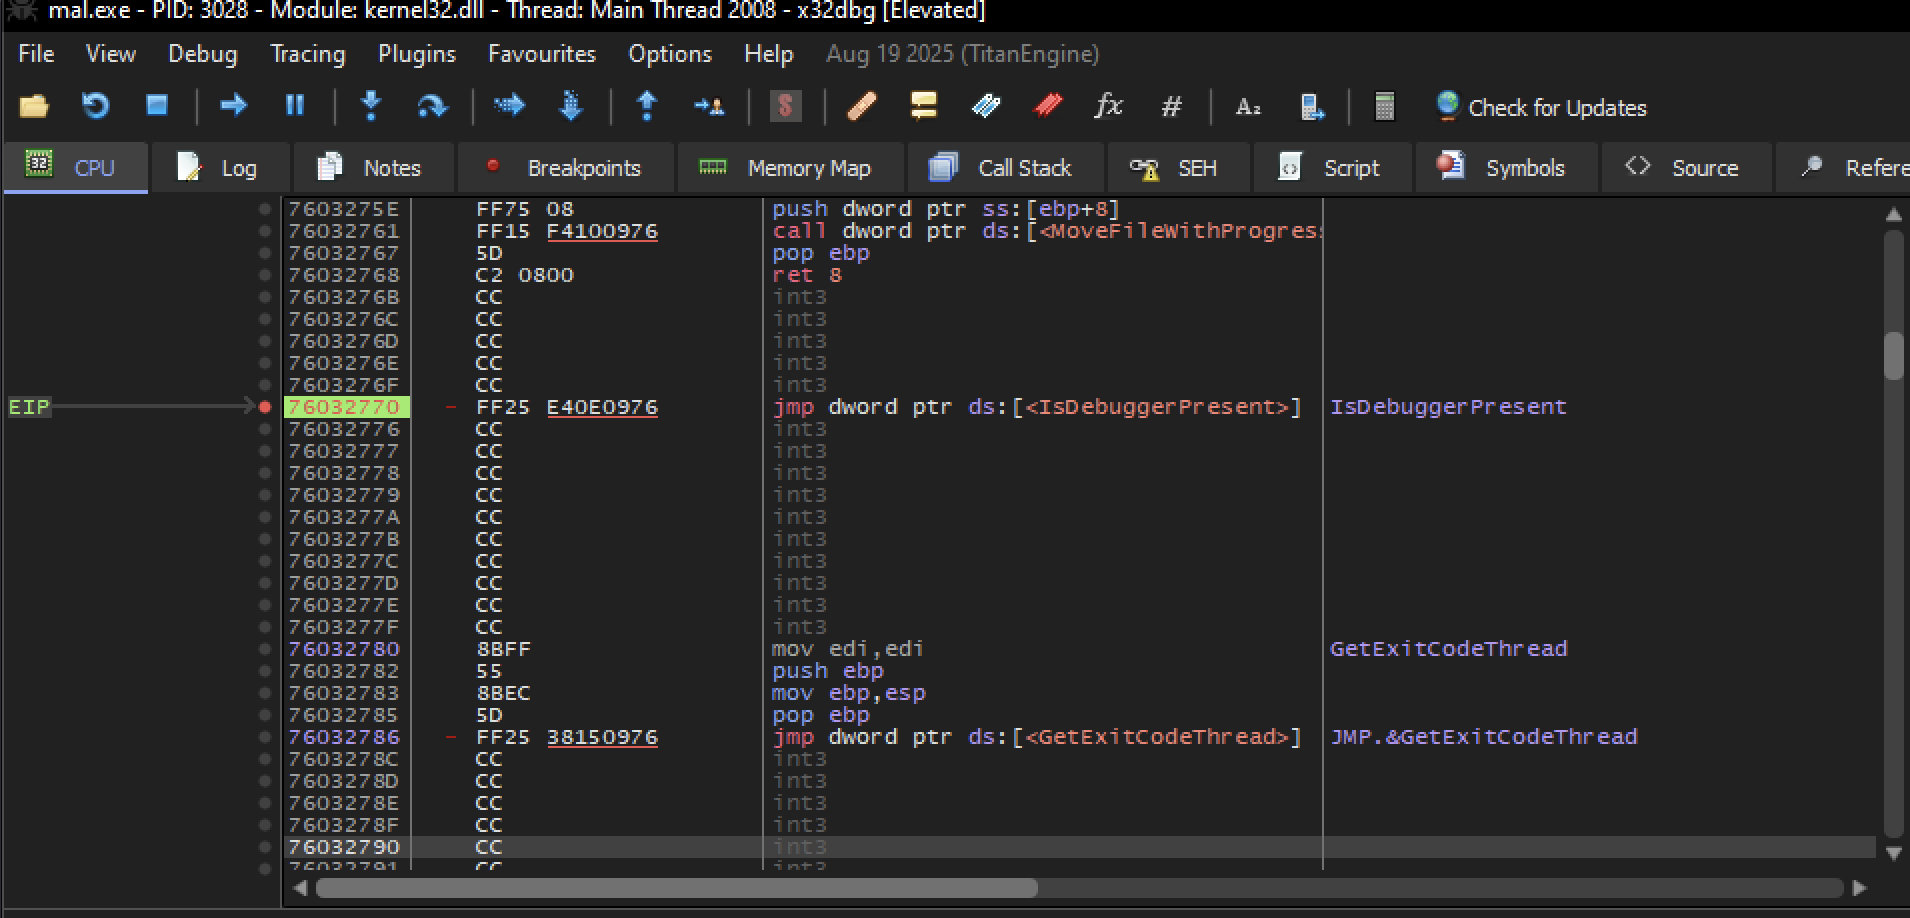This screenshot has width=1910, height=918.
Task: Open the Call Stack tab
Action: click(x=1006, y=168)
